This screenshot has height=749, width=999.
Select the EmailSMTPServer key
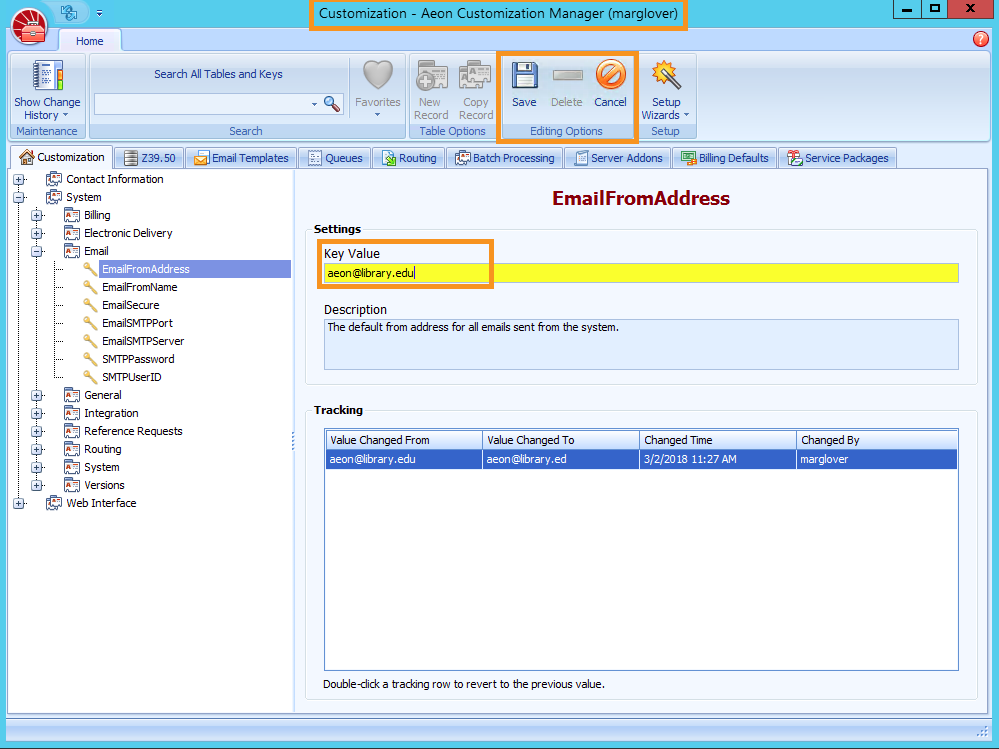(142, 341)
